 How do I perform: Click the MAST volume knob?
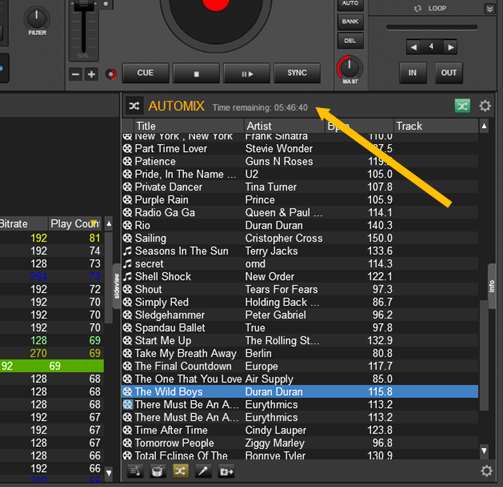(350, 68)
